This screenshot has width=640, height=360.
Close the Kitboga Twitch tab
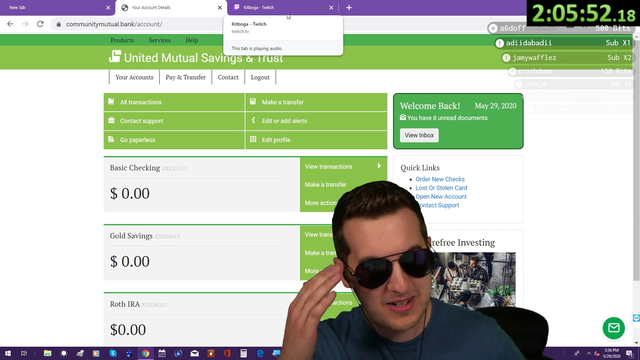pyautogui.click(x=331, y=7)
